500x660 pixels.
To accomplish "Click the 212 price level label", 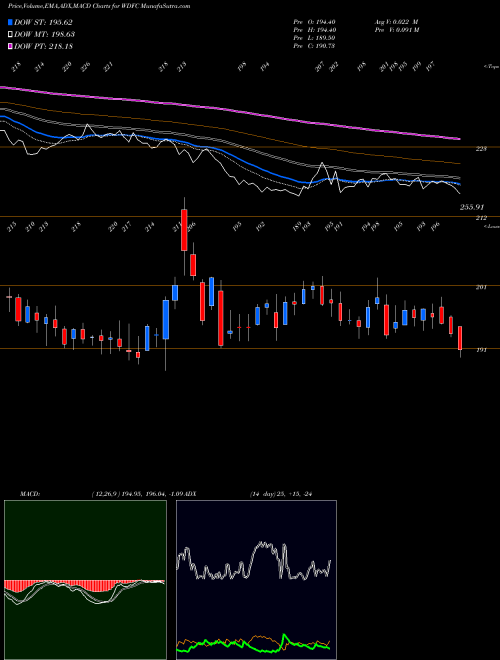I will point(481,218).
